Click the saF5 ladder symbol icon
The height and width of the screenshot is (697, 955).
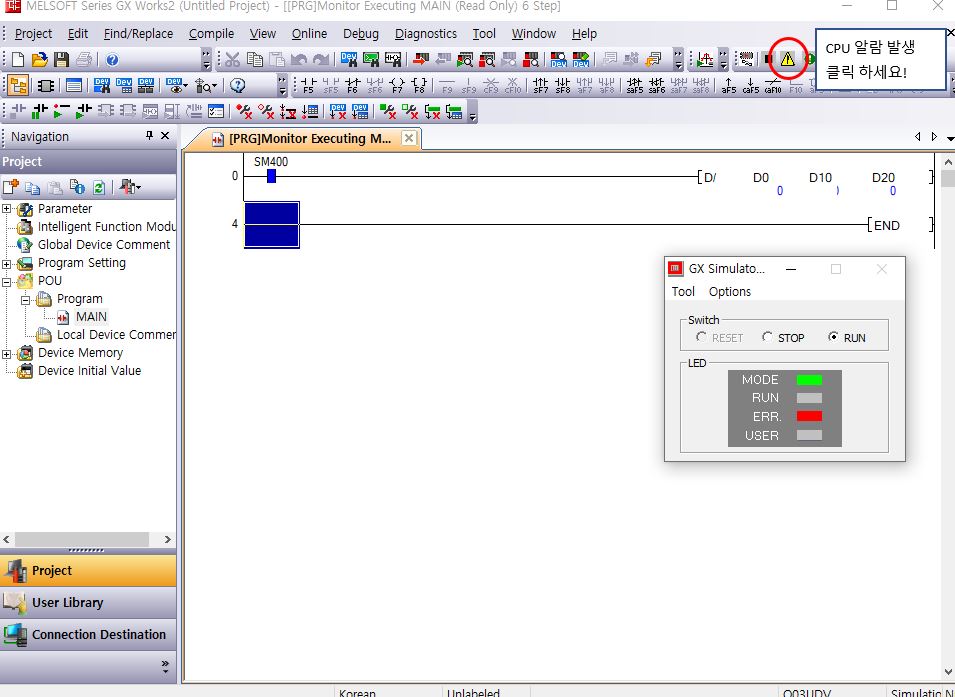click(635, 85)
